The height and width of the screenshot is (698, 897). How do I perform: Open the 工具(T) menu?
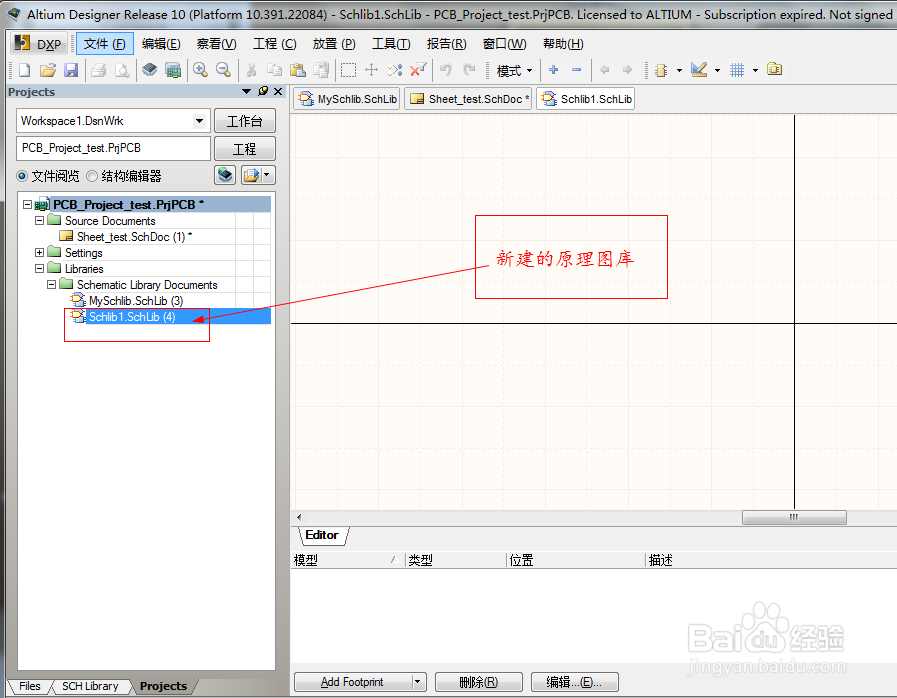pyautogui.click(x=391, y=44)
